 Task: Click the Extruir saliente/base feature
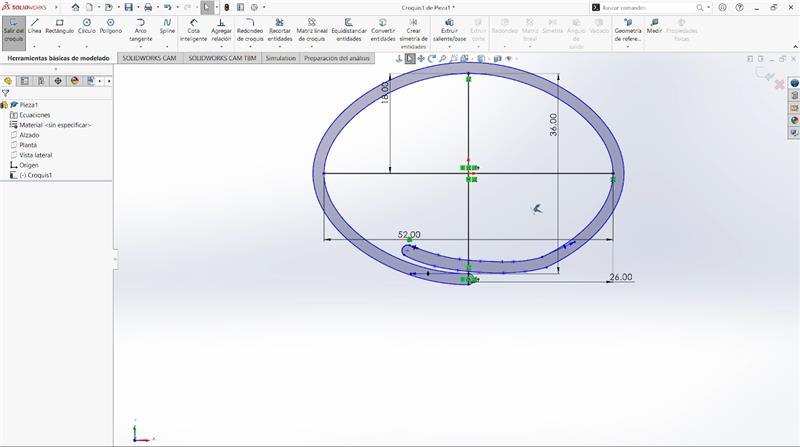(x=449, y=30)
